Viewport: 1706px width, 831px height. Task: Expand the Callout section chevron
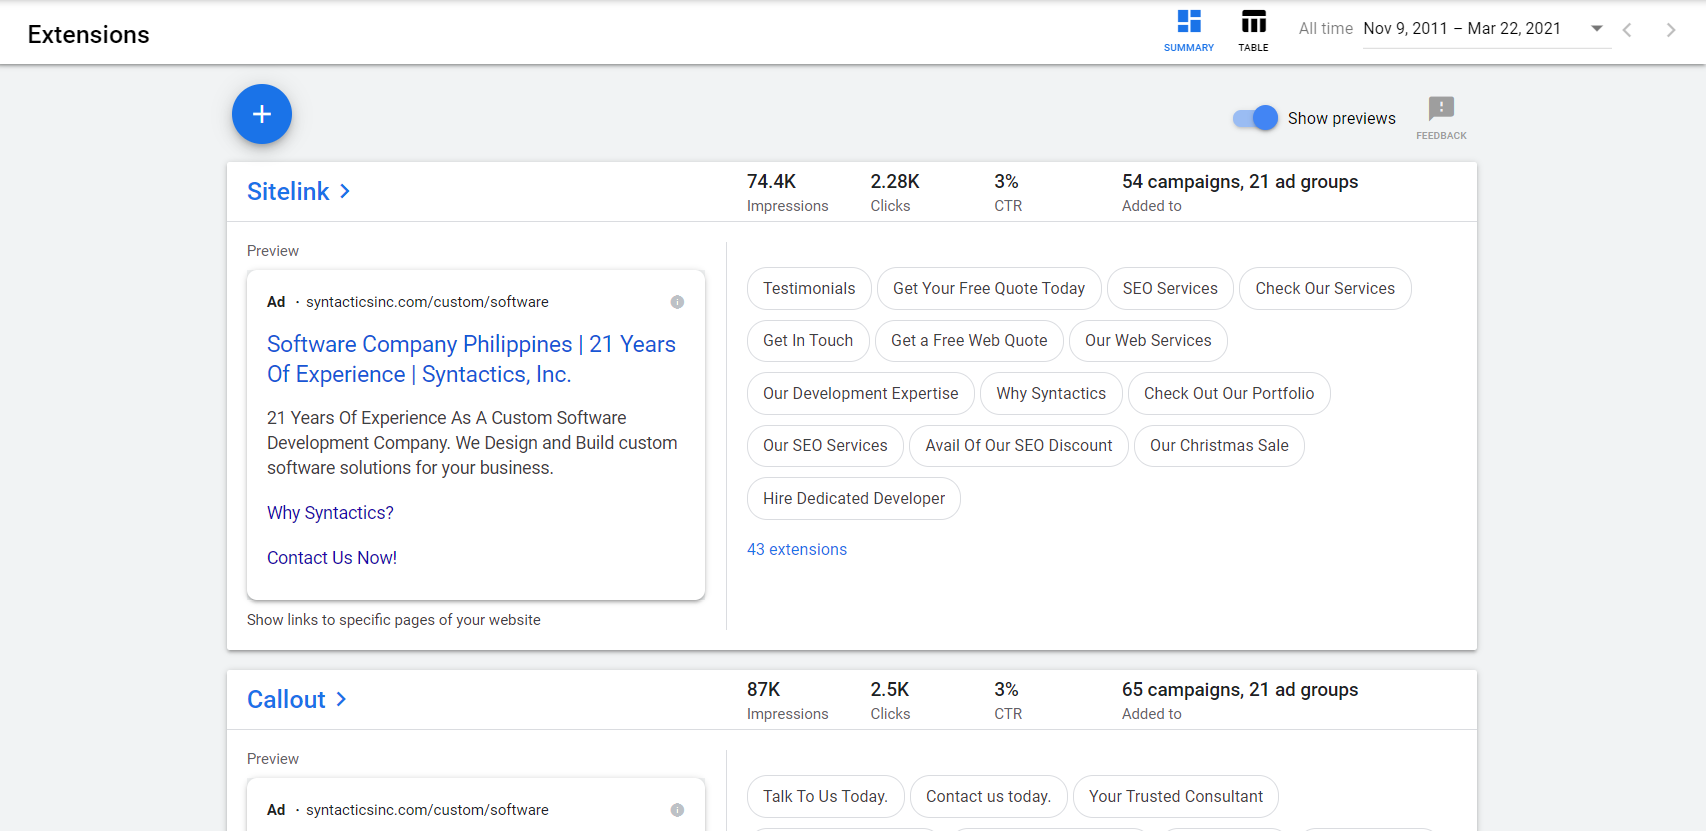click(341, 699)
